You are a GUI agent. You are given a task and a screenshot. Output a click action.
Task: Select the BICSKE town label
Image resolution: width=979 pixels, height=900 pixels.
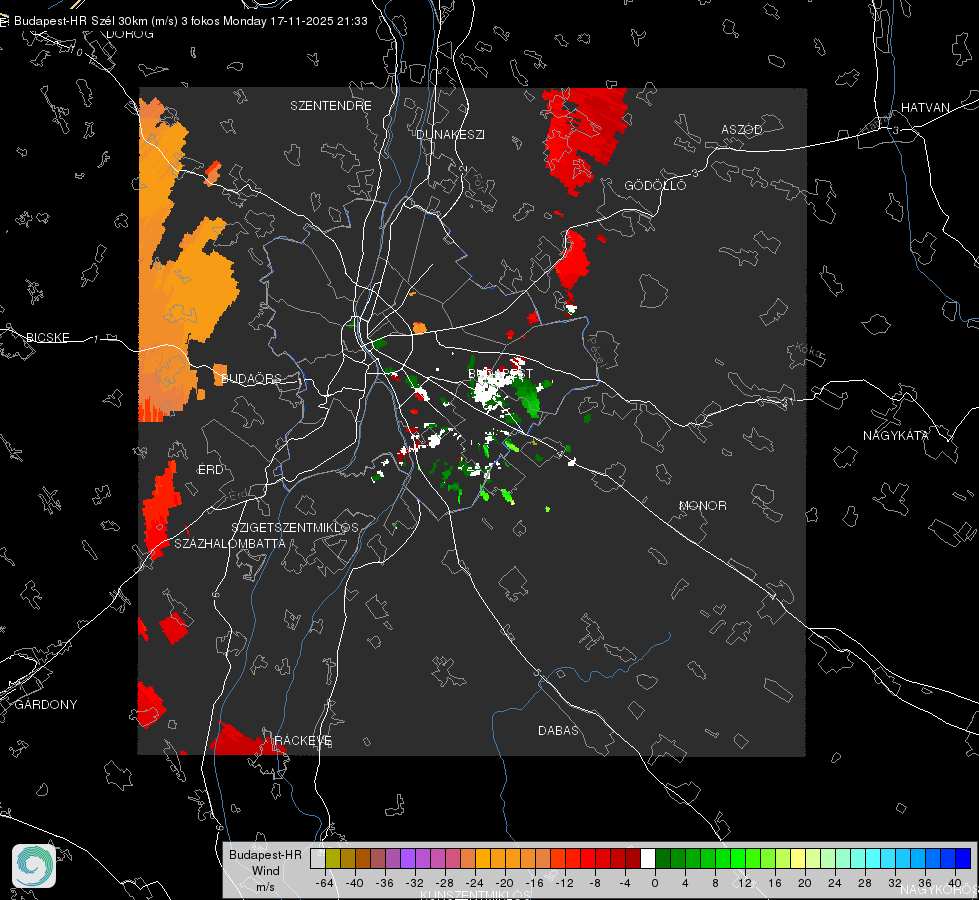click(47, 337)
